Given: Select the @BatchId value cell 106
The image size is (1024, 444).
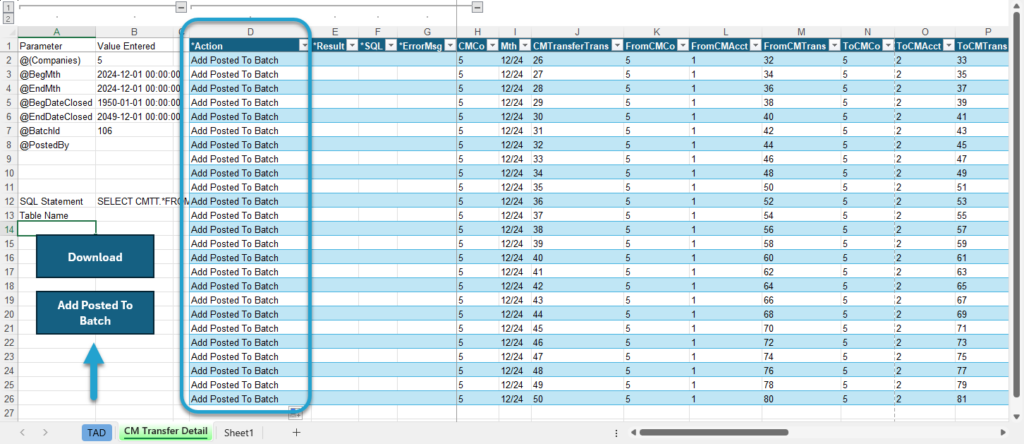Looking at the screenshot, I should tap(135, 131).
